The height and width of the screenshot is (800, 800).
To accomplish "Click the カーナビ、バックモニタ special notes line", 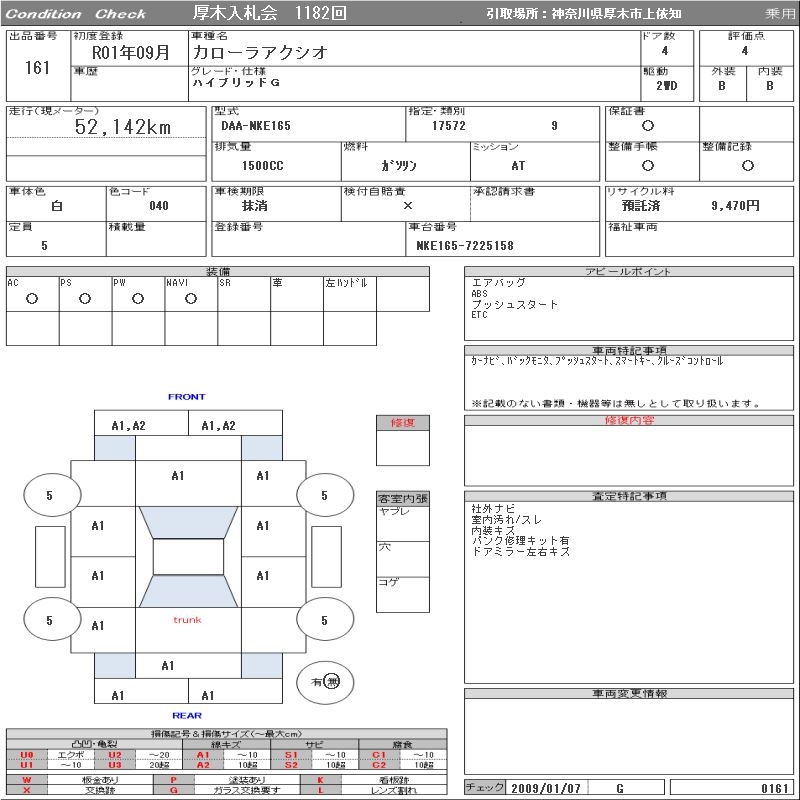I will pyautogui.click(x=597, y=361).
